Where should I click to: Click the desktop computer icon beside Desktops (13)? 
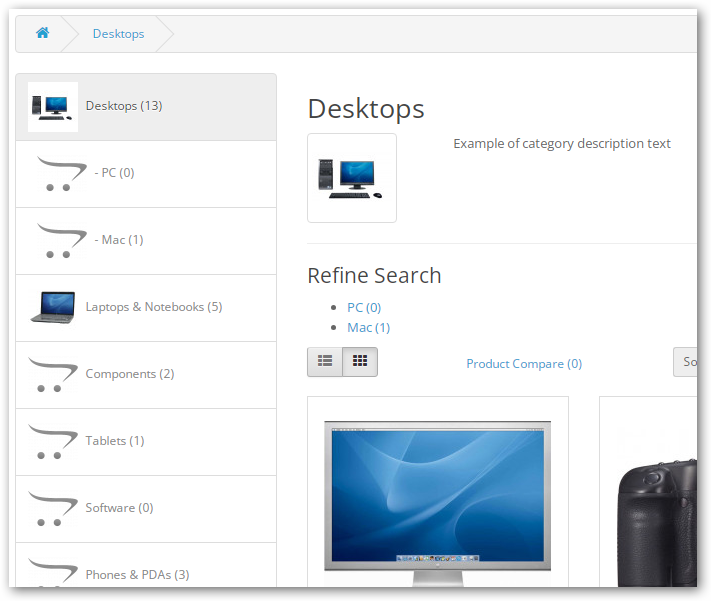[x=53, y=107]
